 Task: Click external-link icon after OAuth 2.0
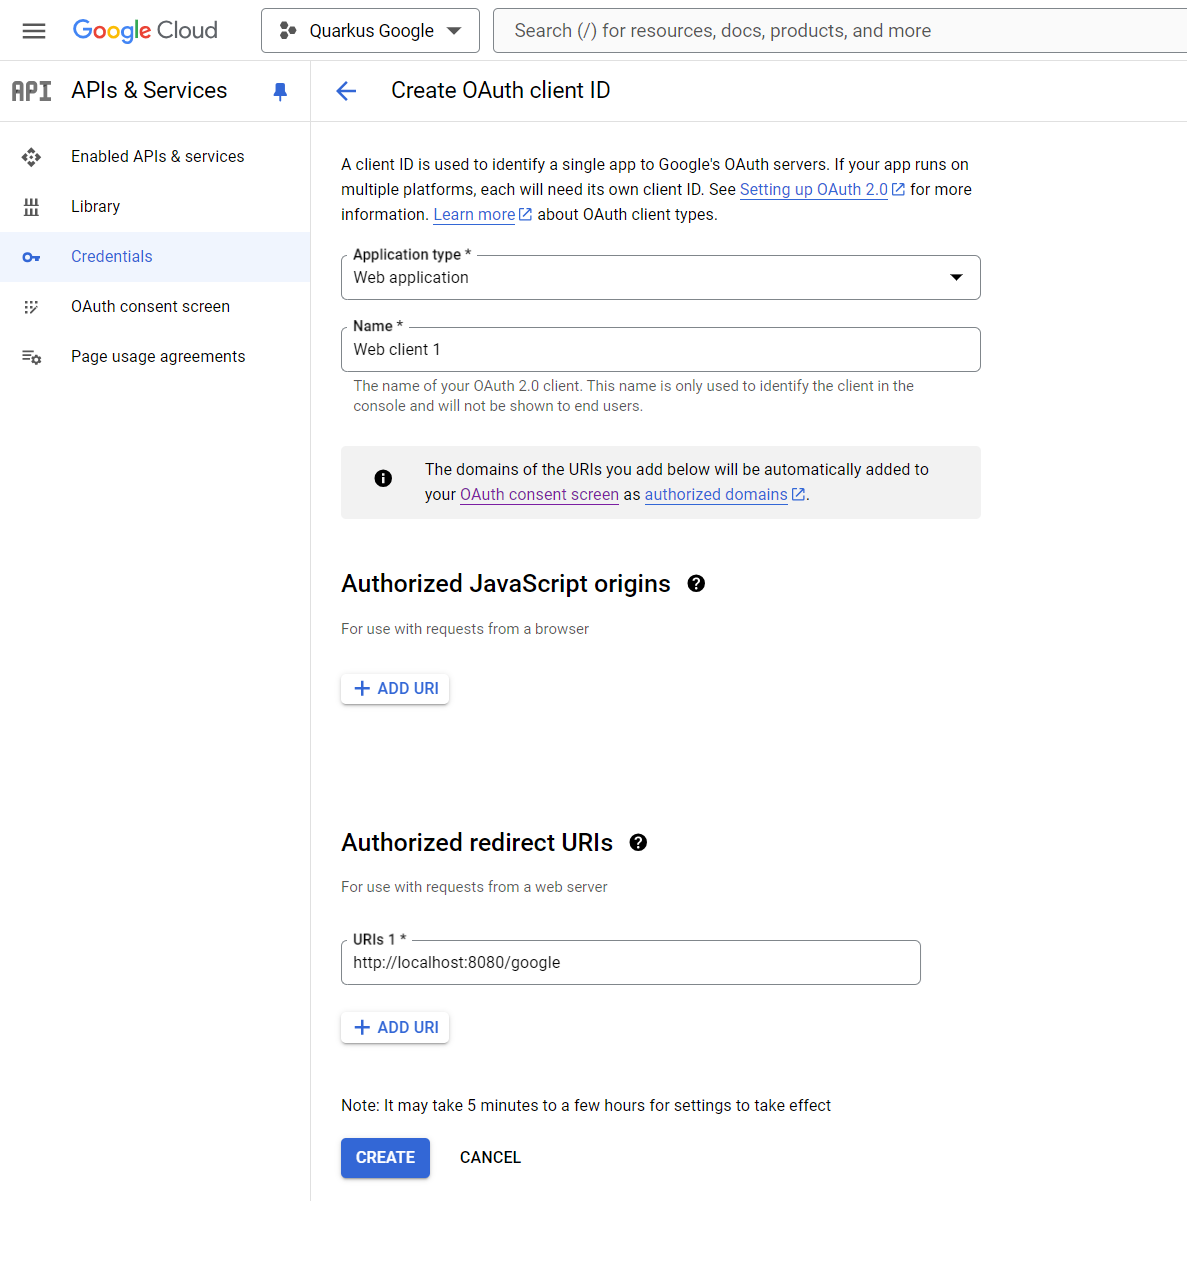click(898, 190)
